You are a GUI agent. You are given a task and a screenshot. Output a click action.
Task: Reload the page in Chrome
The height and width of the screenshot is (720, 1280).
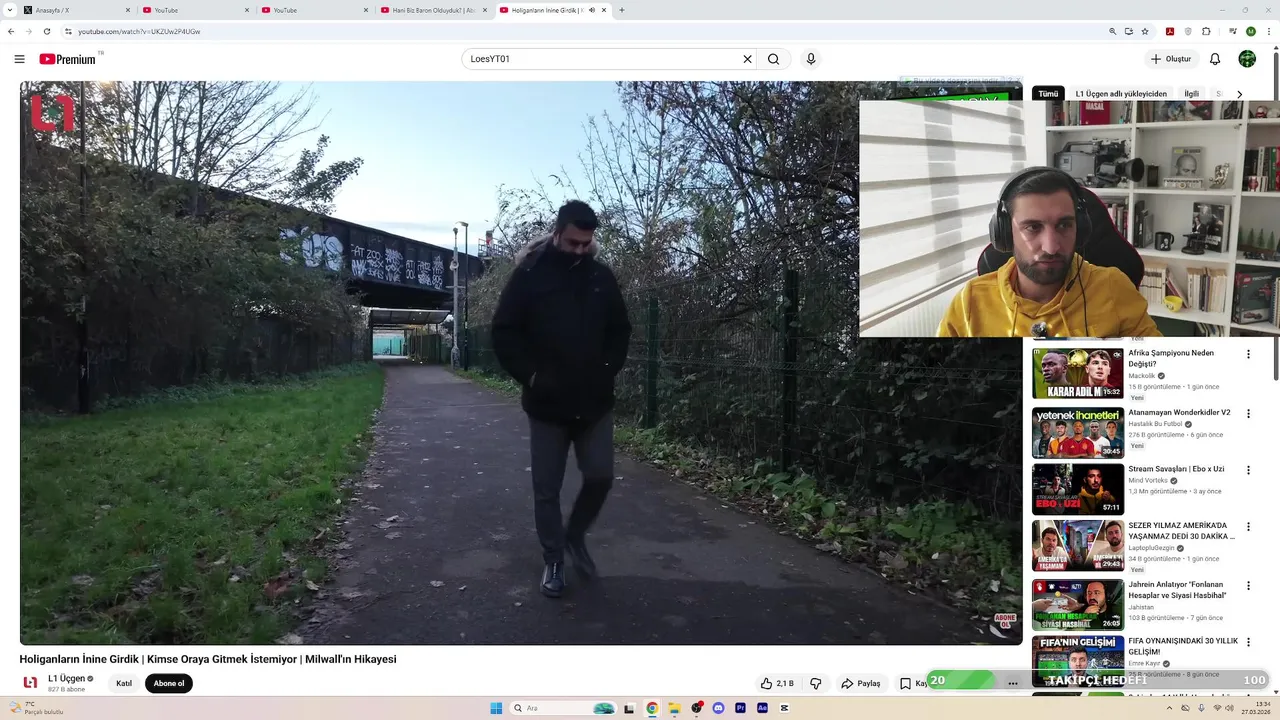point(46,31)
